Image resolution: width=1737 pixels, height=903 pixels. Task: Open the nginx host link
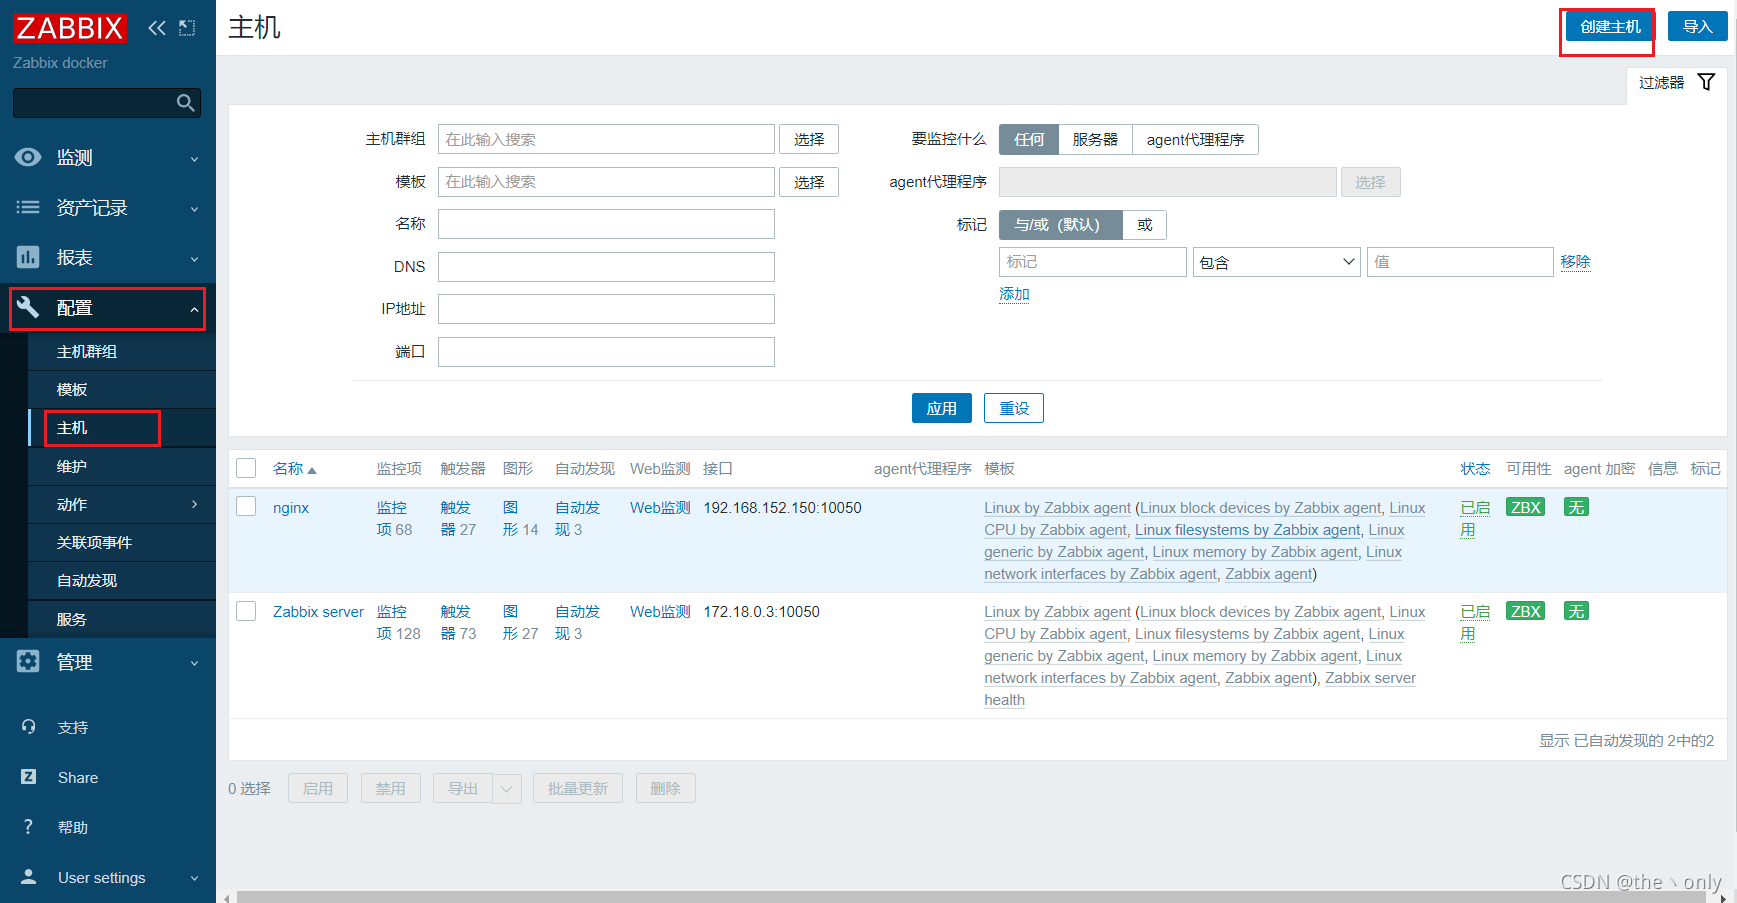(291, 507)
